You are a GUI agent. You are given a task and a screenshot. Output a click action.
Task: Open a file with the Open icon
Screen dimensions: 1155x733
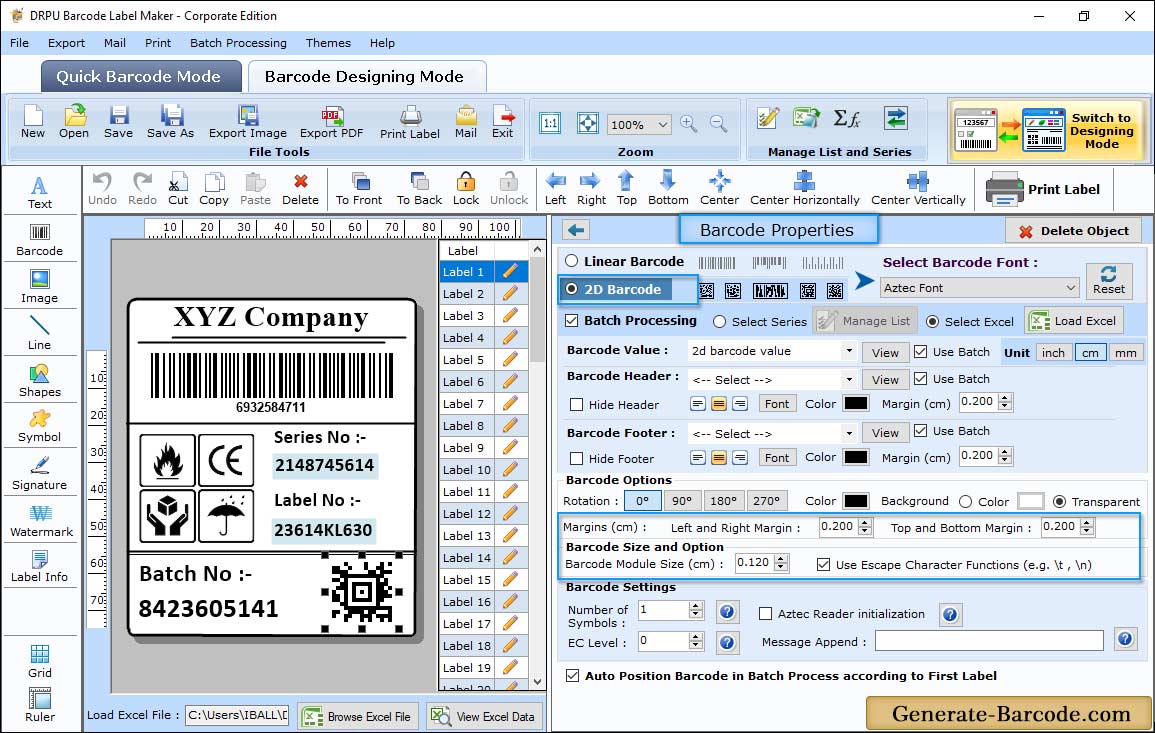pos(74,122)
